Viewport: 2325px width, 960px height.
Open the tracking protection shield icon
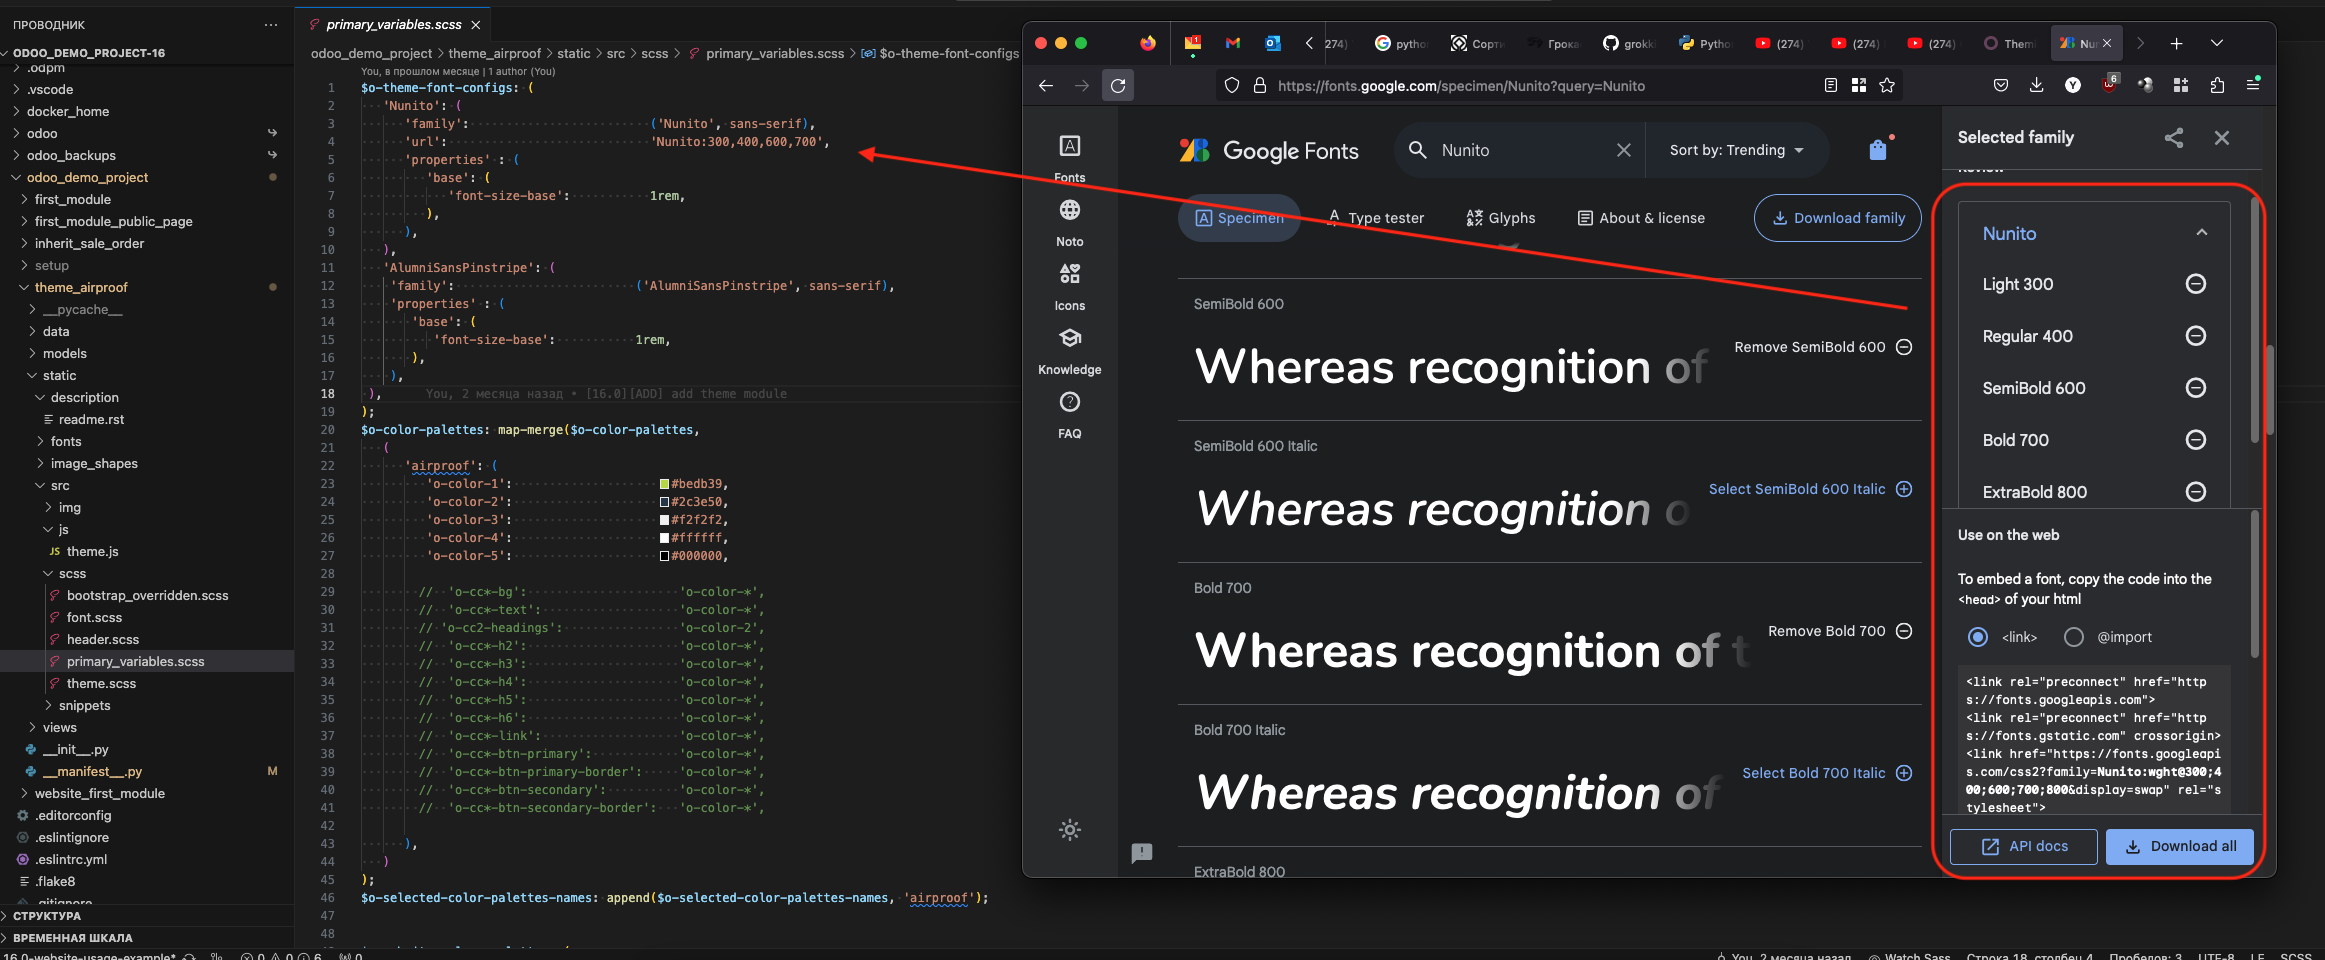[1232, 86]
